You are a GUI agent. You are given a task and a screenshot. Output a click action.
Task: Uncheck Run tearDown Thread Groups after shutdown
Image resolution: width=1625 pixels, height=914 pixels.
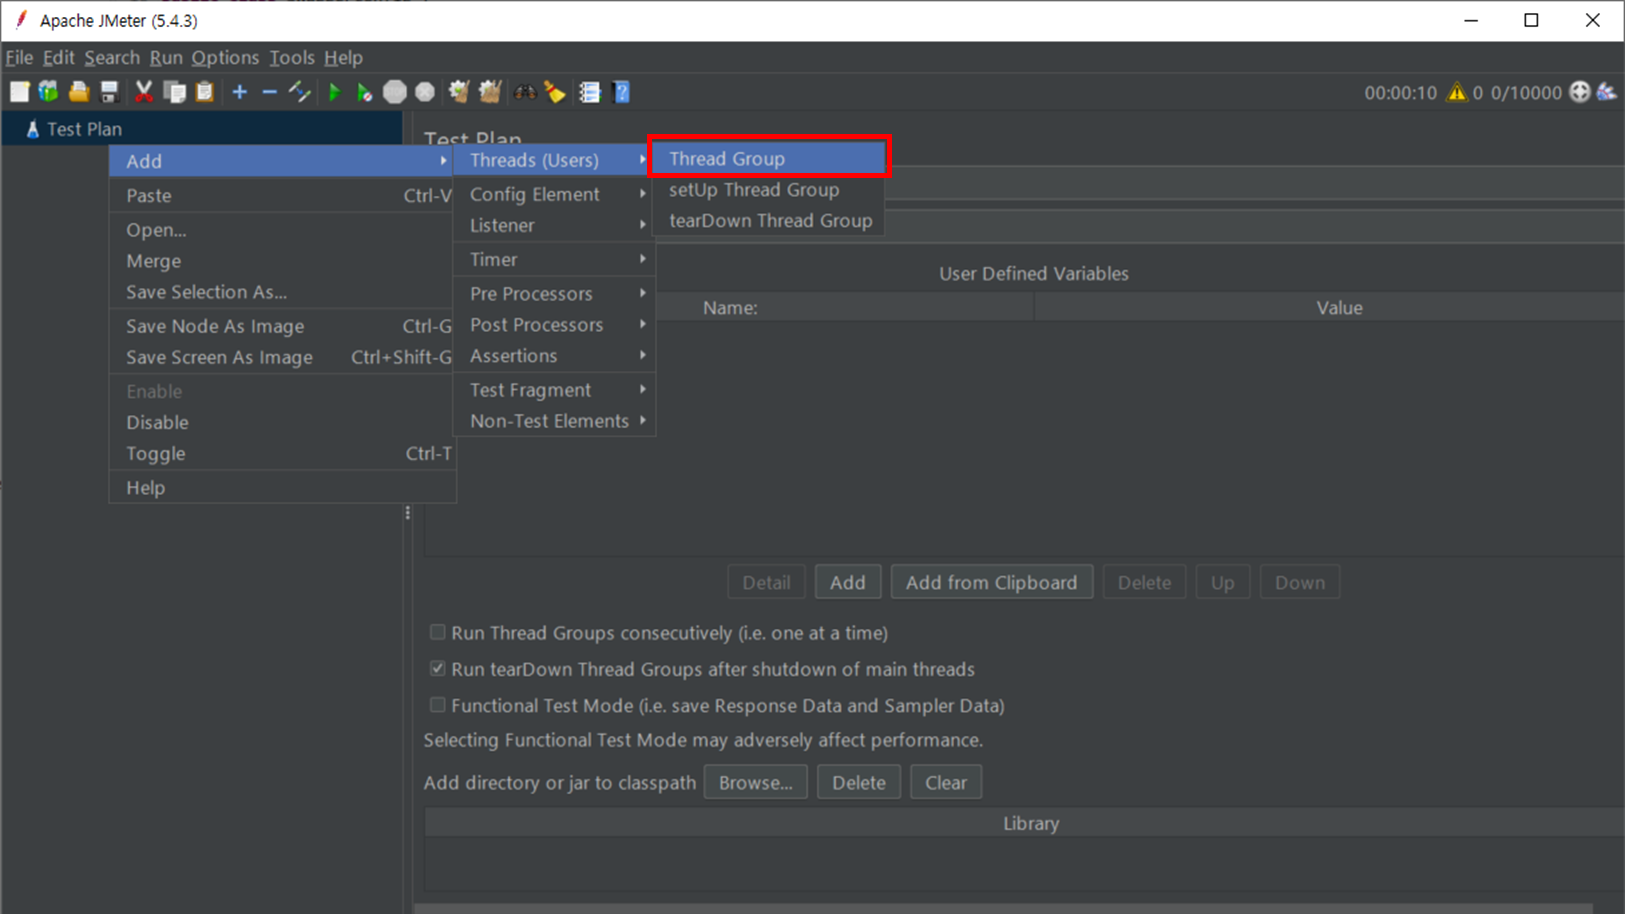click(x=437, y=668)
